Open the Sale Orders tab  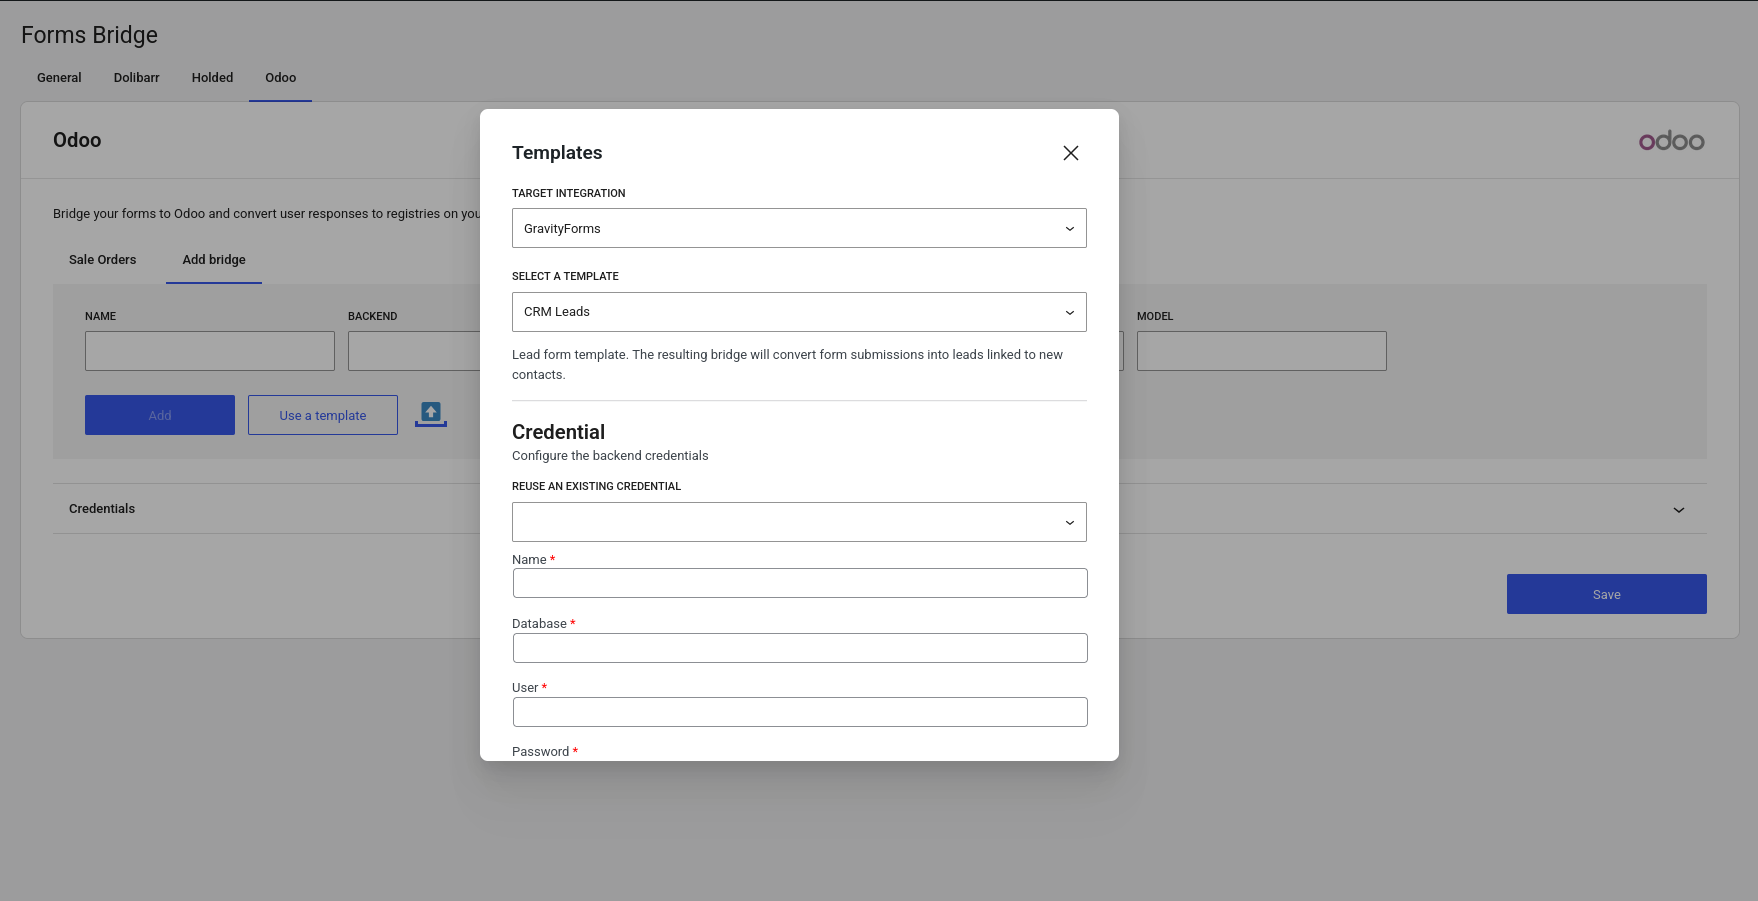[x=102, y=260]
